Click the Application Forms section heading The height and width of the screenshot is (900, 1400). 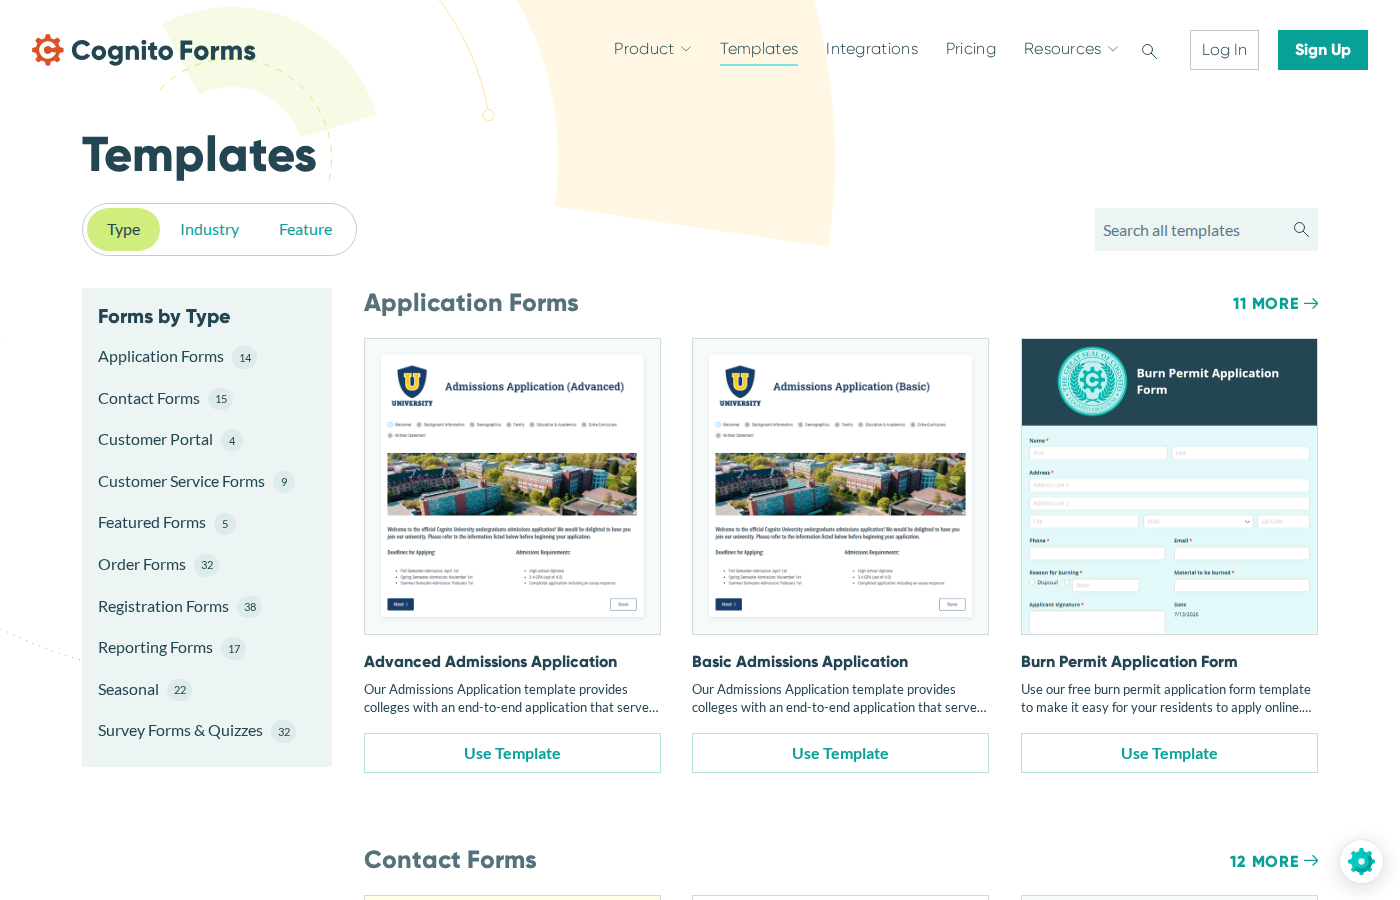pyautogui.click(x=471, y=303)
